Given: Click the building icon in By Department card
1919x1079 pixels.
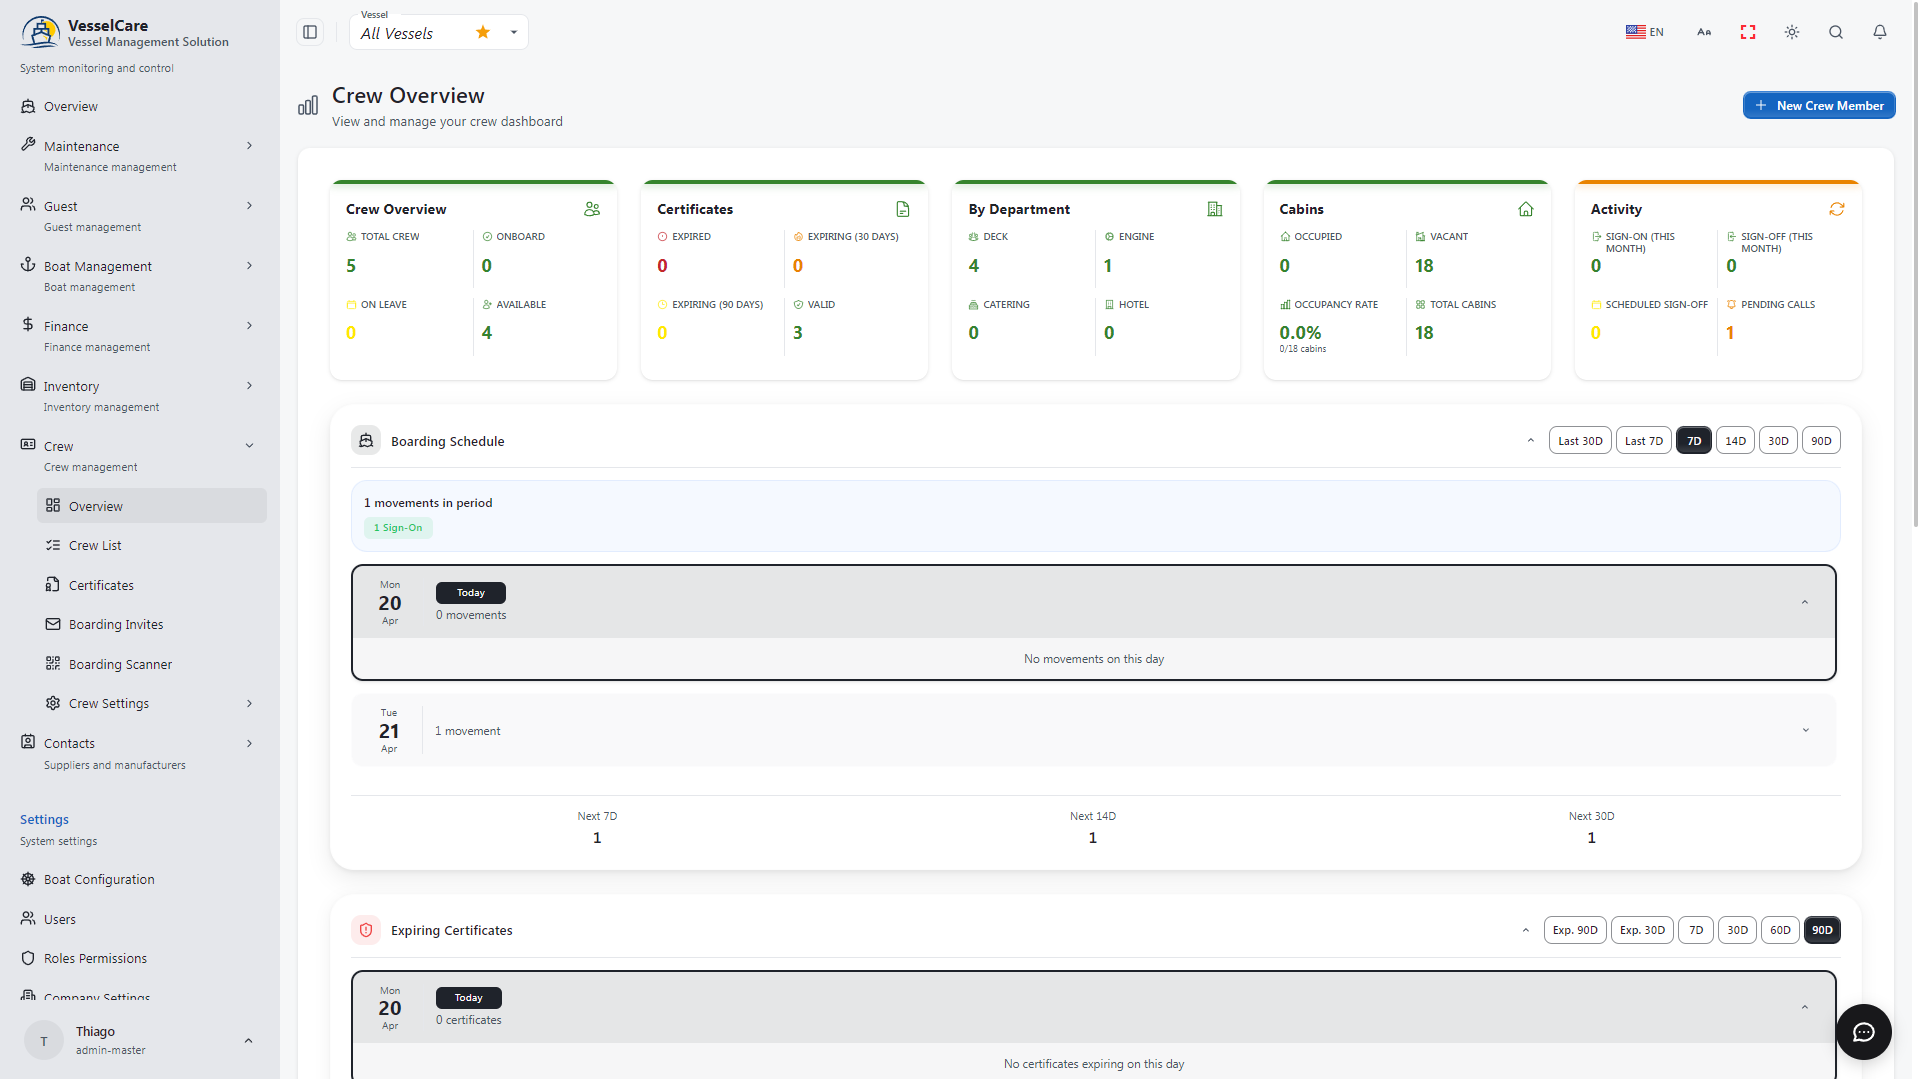Looking at the screenshot, I should [x=1215, y=209].
